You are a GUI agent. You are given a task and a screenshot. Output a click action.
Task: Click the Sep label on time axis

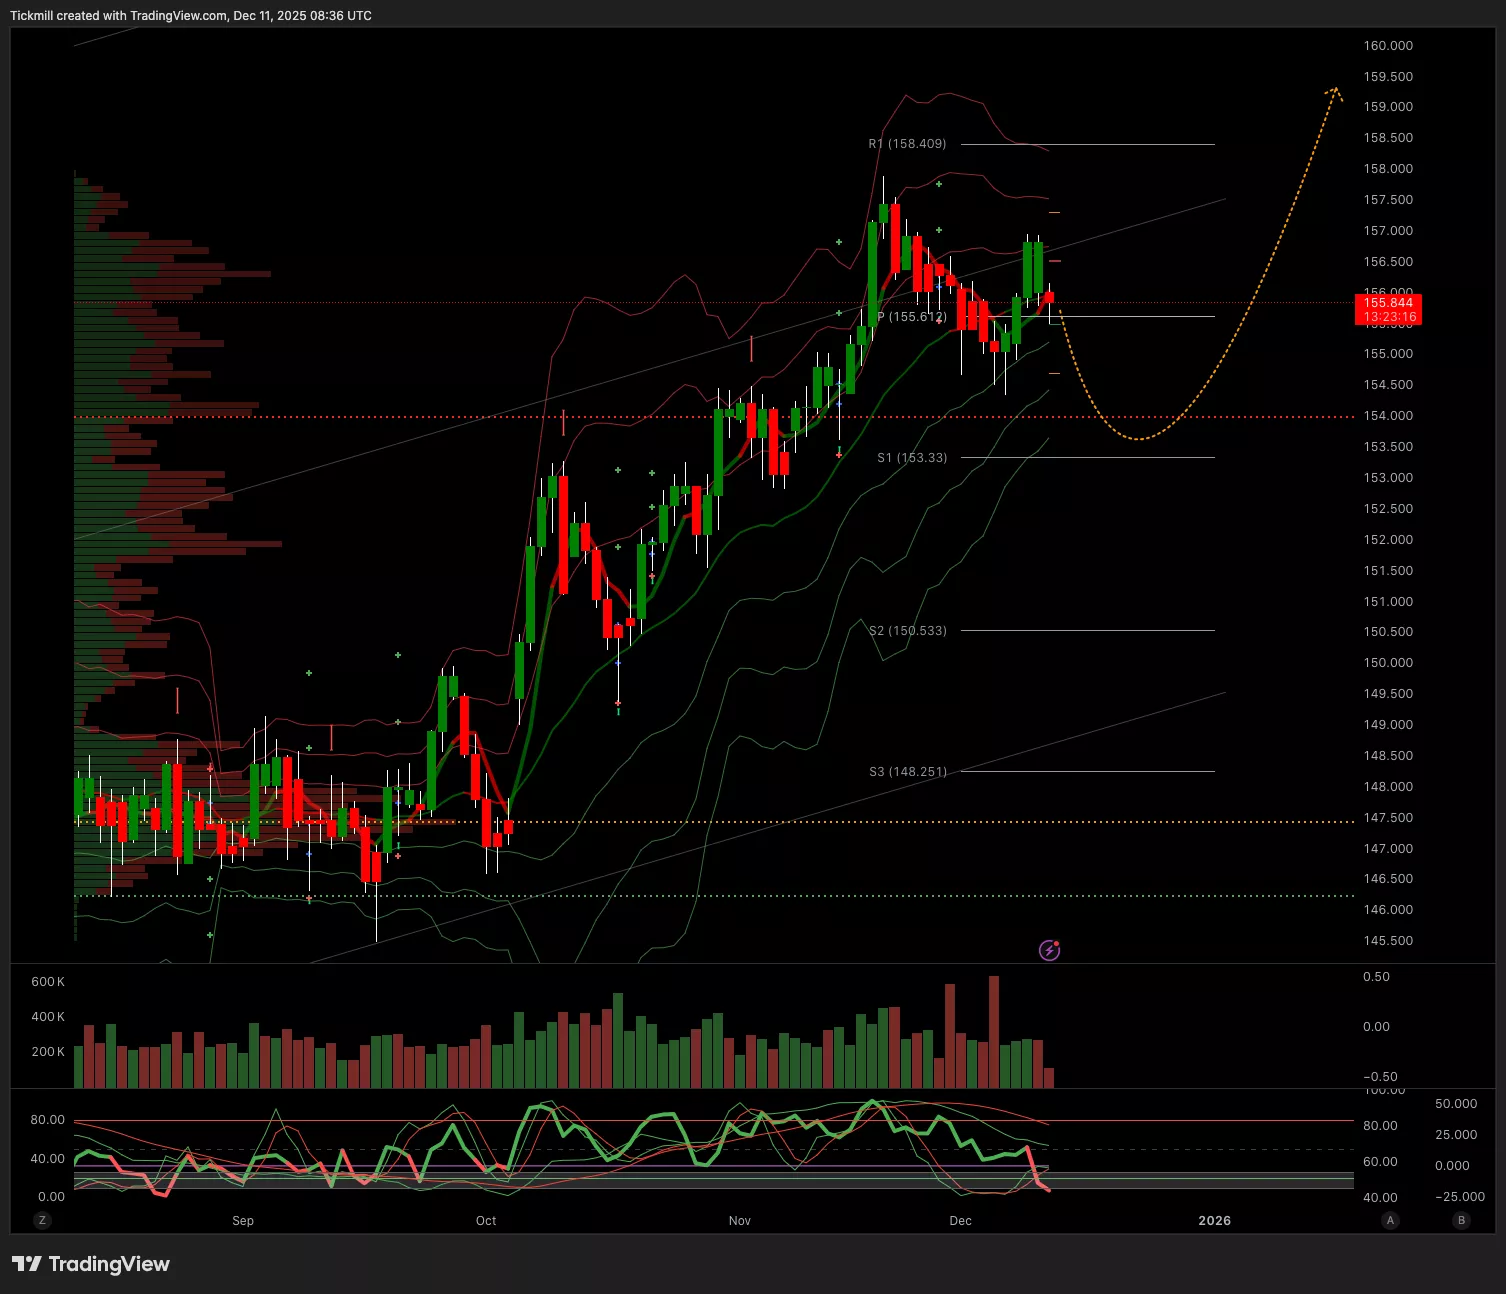(243, 1221)
